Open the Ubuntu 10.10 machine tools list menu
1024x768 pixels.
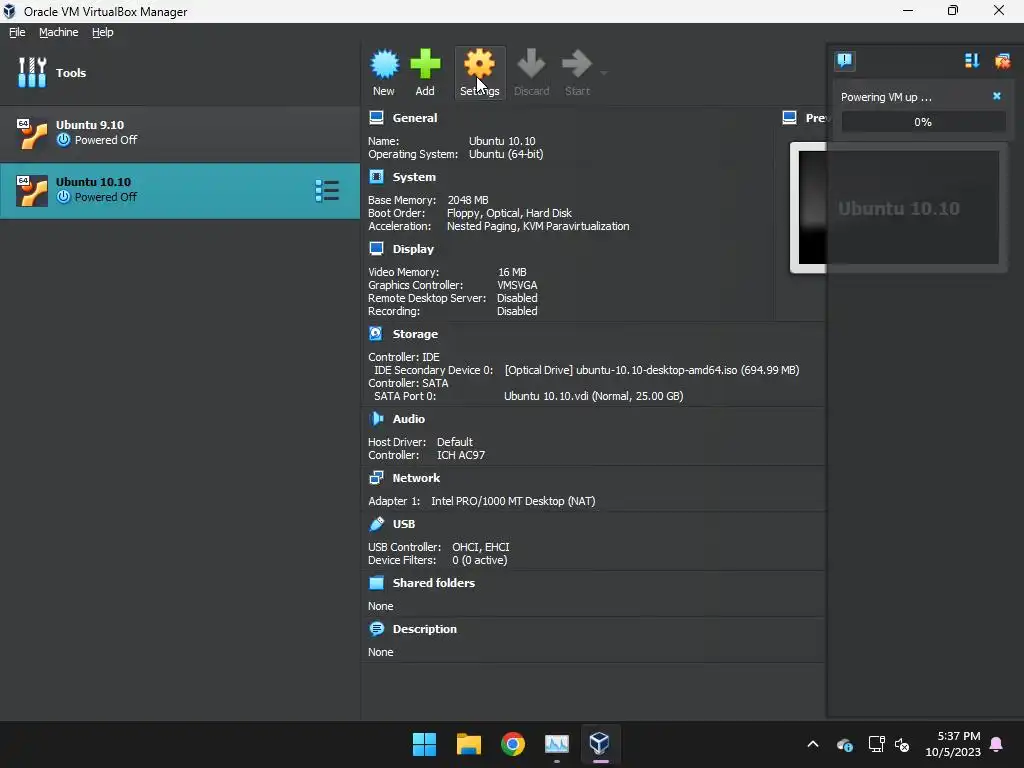(327, 191)
